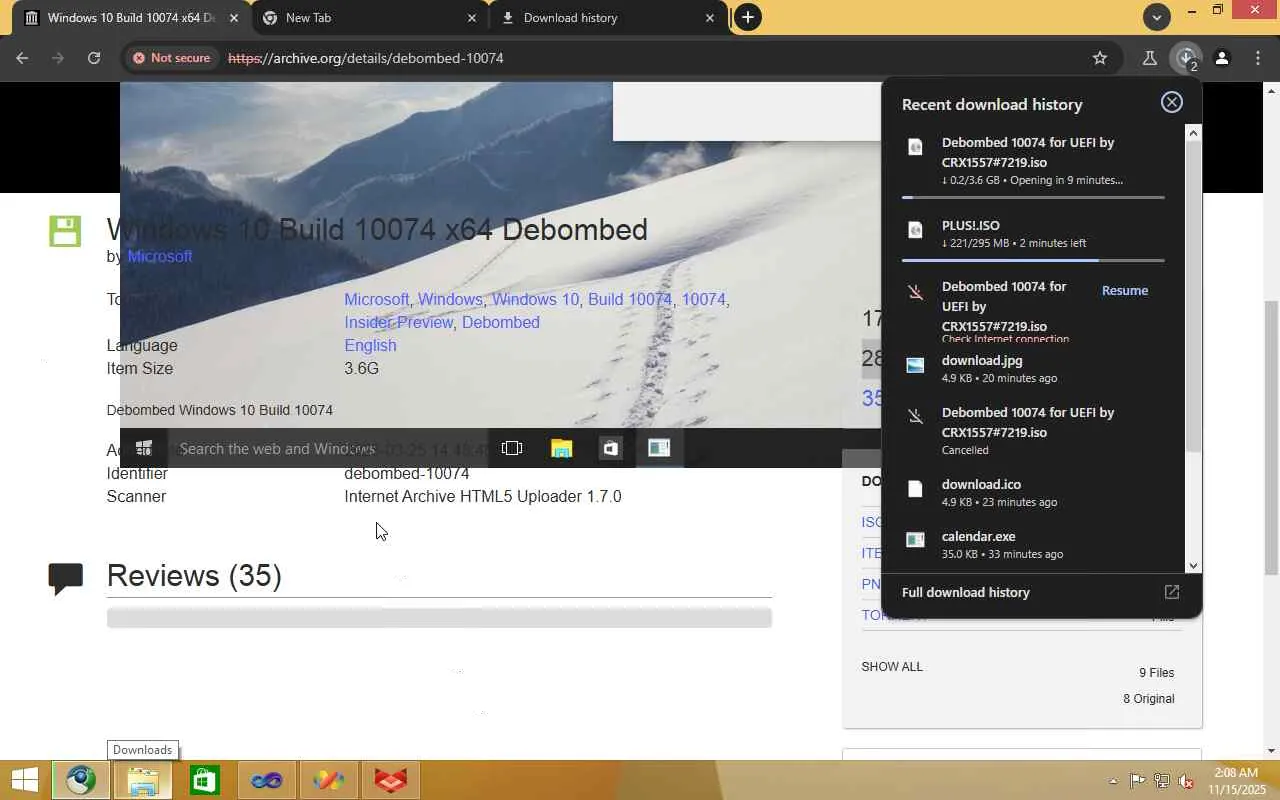The image size is (1280, 800).
Task: Open Full download history in new tab
Action: (x=1172, y=592)
